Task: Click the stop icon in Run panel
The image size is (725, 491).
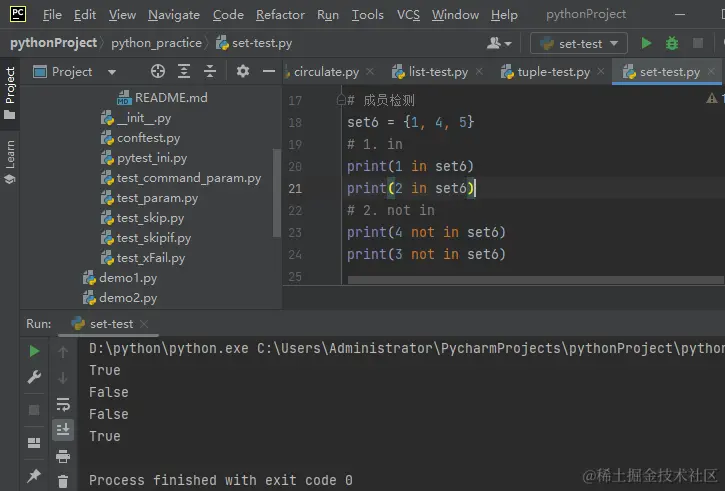Action: click(x=34, y=410)
